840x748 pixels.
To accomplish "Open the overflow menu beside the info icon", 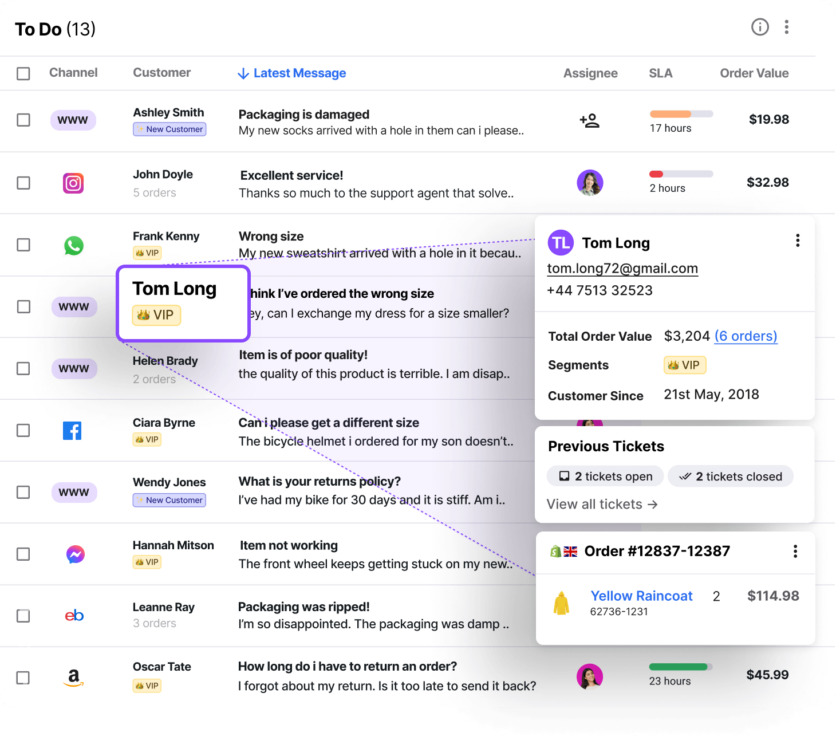I will [x=789, y=27].
